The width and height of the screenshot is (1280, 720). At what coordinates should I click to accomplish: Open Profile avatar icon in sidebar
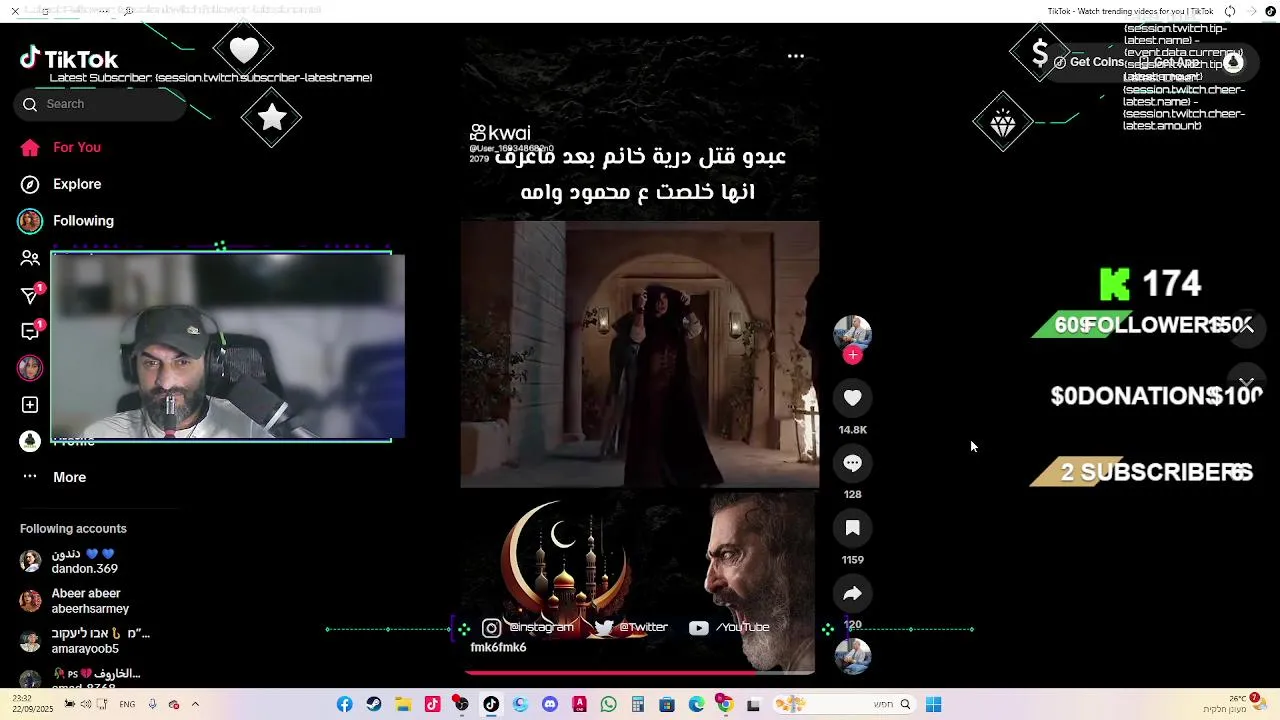click(x=30, y=441)
